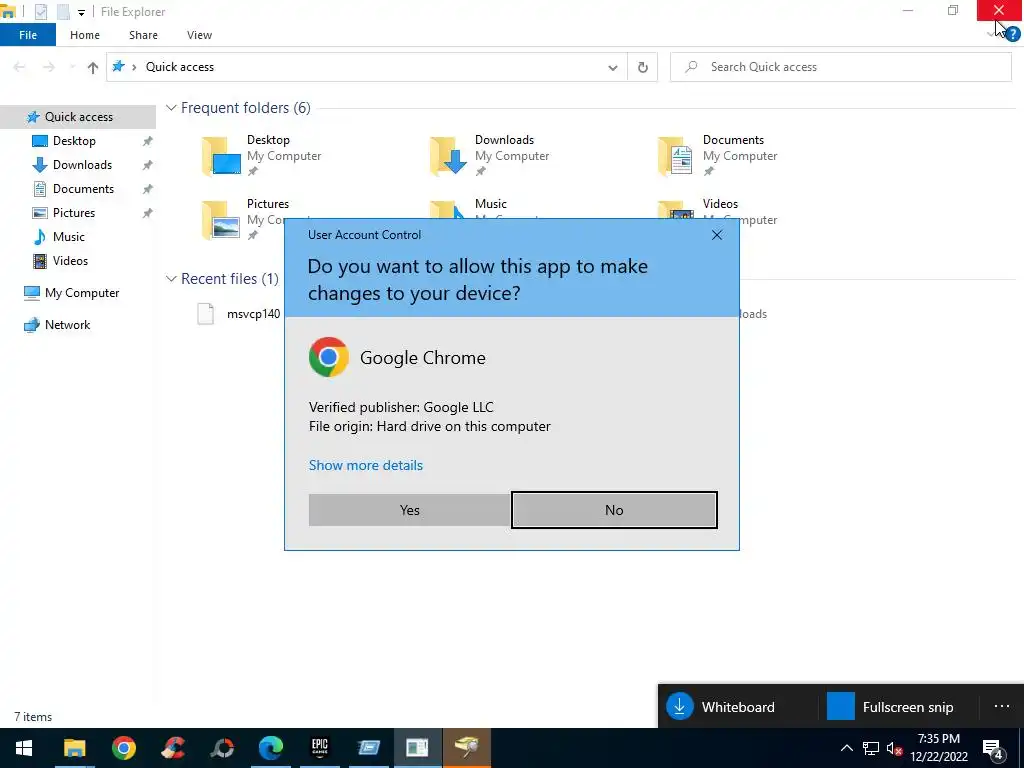The width and height of the screenshot is (1024, 768).
Task: Select Pictures in navigation pane
Action: pyautogui.click(x=74, y=213)
